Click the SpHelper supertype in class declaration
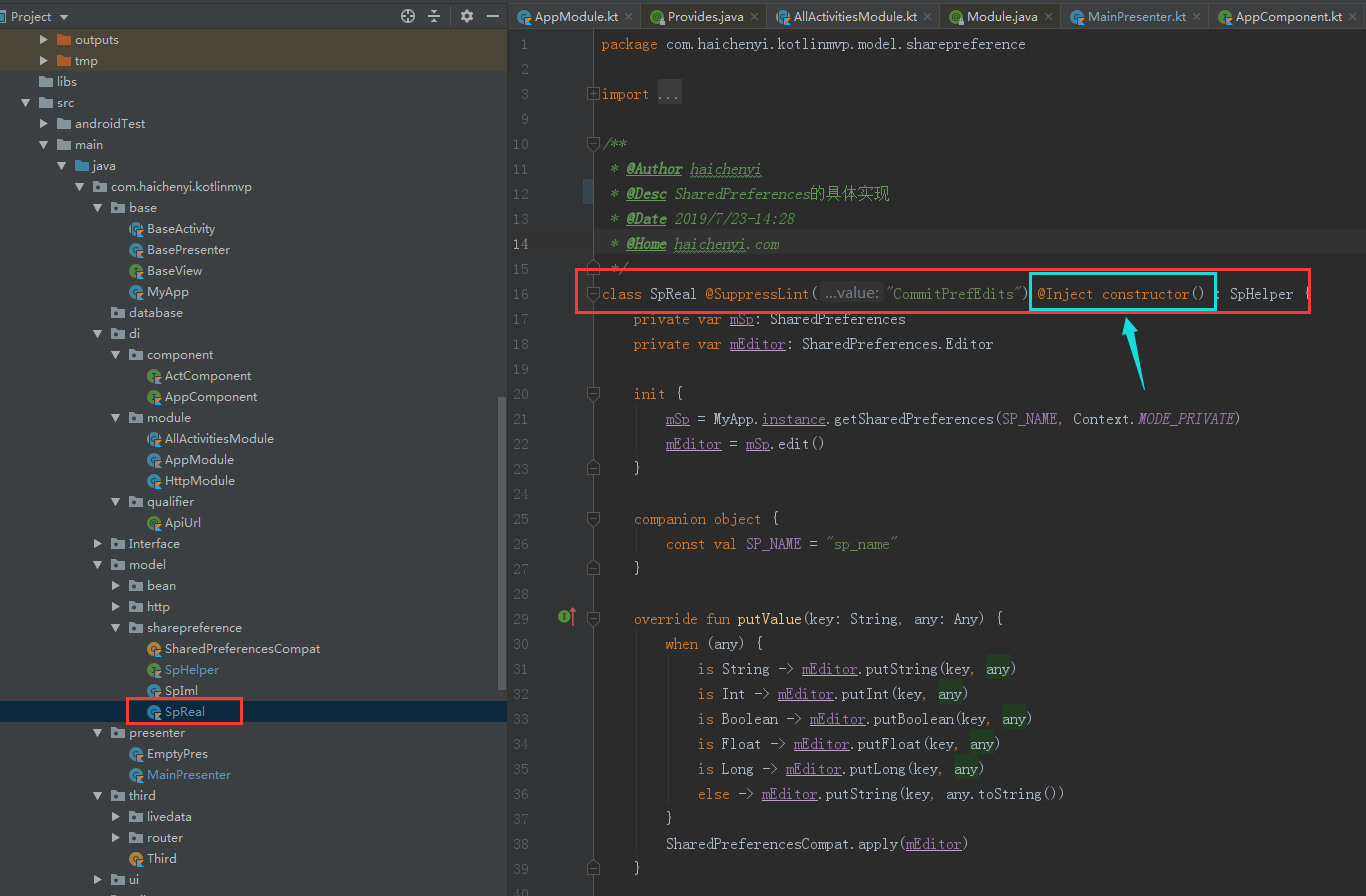Viewport: 1366px width, 896px height. click(x=1261, y=294)
